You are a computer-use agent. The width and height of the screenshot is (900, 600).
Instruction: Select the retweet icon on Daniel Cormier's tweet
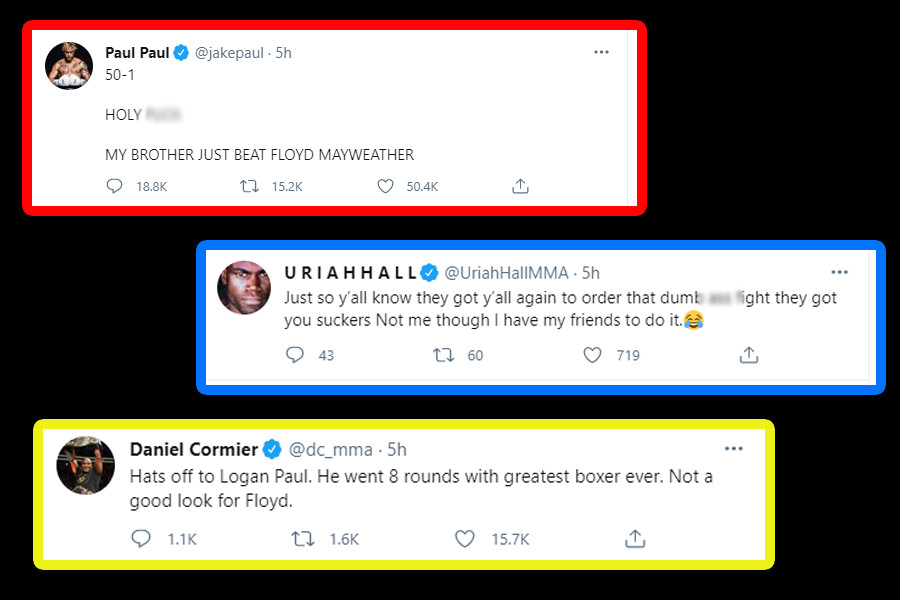(x=310, y=538)
